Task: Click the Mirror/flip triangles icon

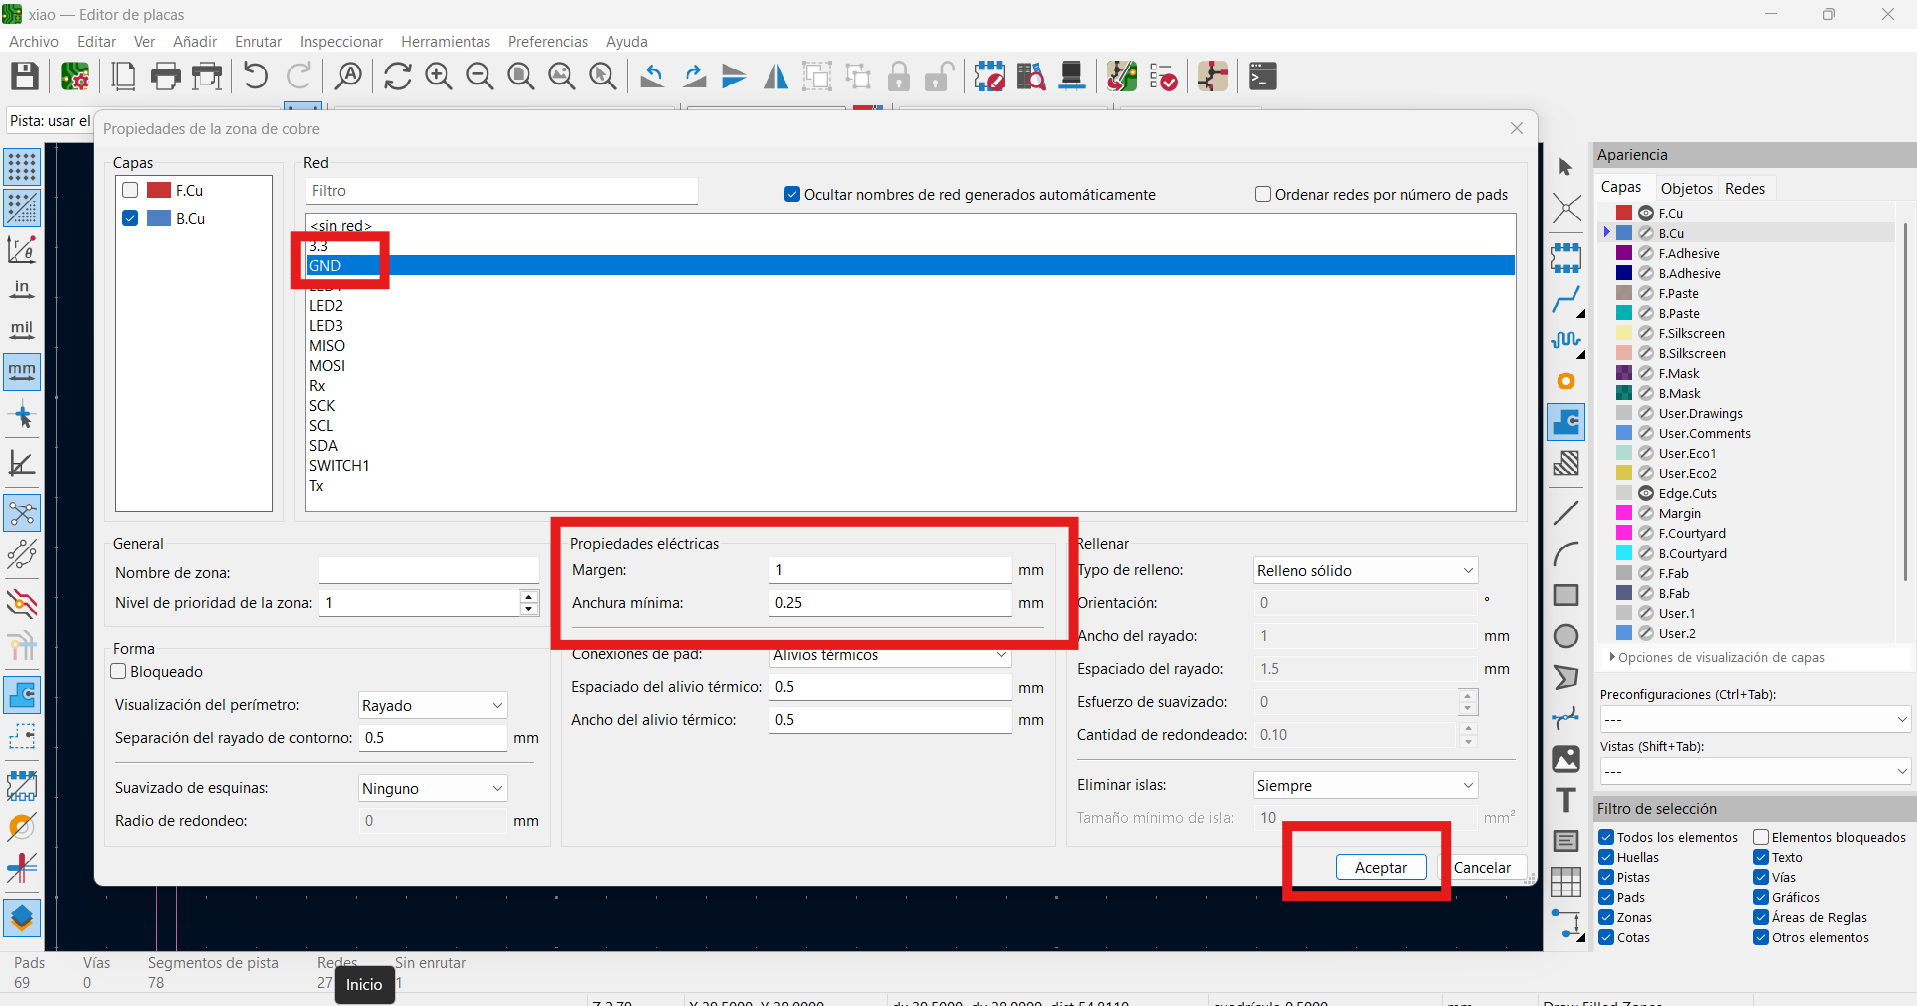Action: click(775, 76)
